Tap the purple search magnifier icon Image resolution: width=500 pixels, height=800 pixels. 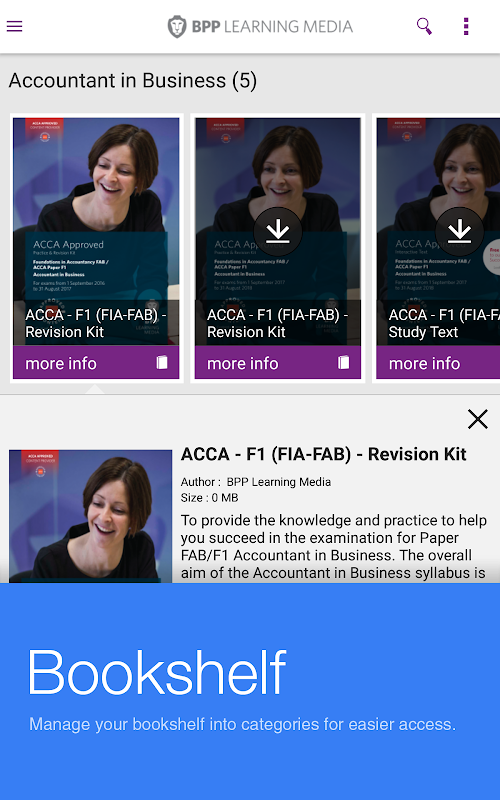pyautogui.click(x=424, y=26)
